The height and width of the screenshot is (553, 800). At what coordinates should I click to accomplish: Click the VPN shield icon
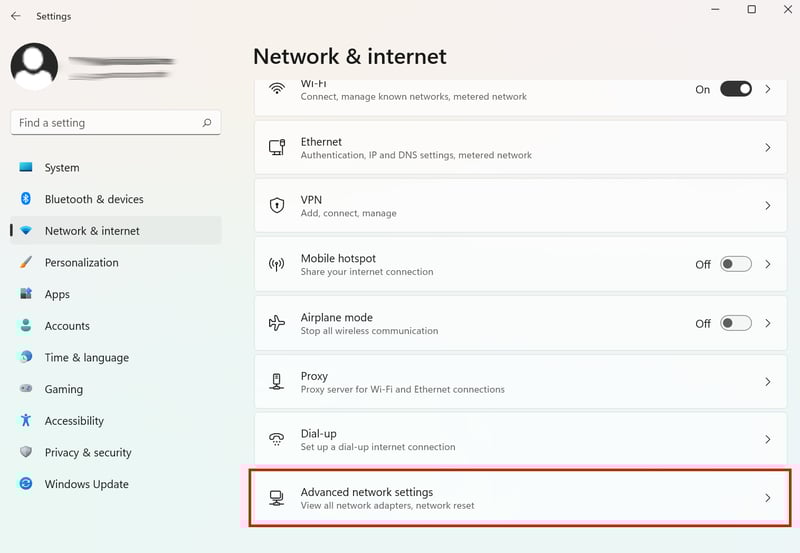[277, 206]
